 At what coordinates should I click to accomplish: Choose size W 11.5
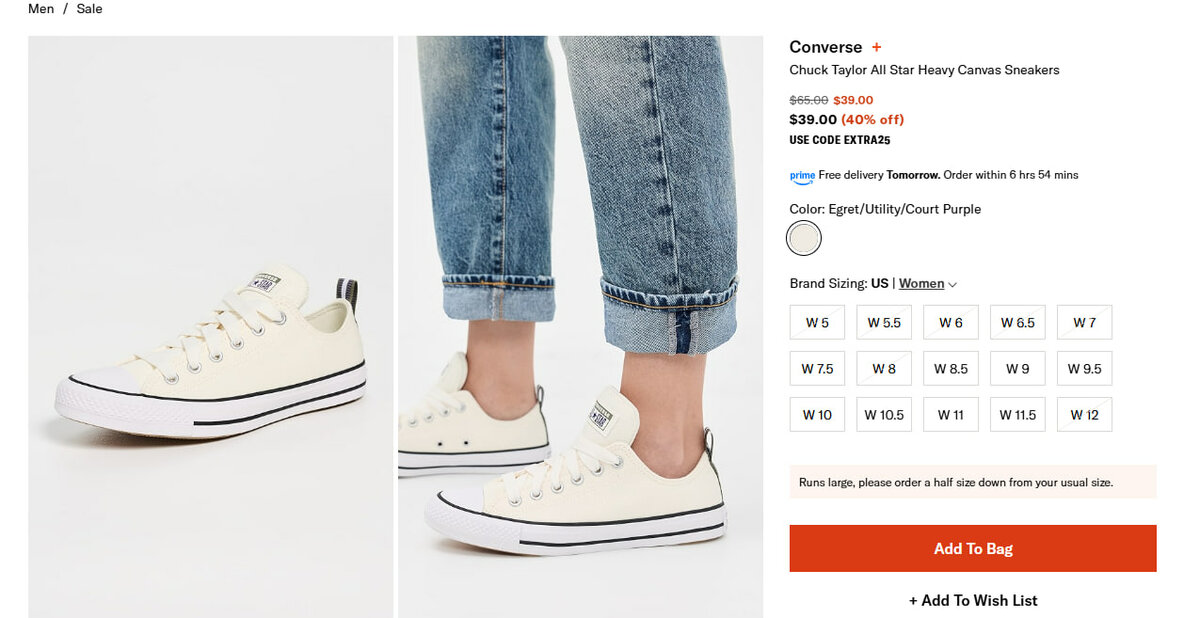[1018, 415]
